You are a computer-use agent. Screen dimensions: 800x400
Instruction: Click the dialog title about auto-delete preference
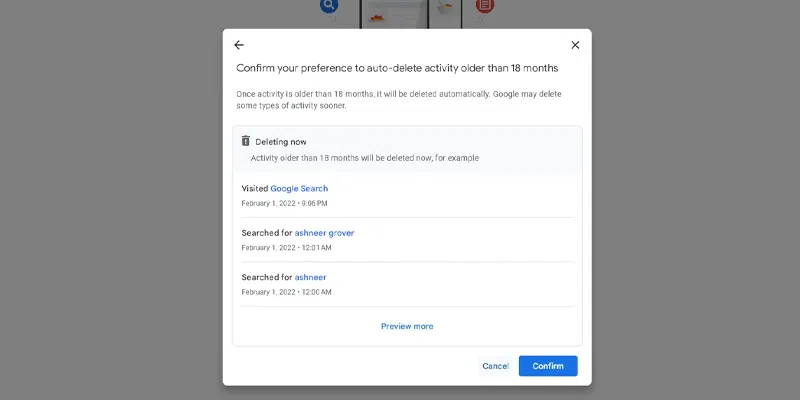397,68
